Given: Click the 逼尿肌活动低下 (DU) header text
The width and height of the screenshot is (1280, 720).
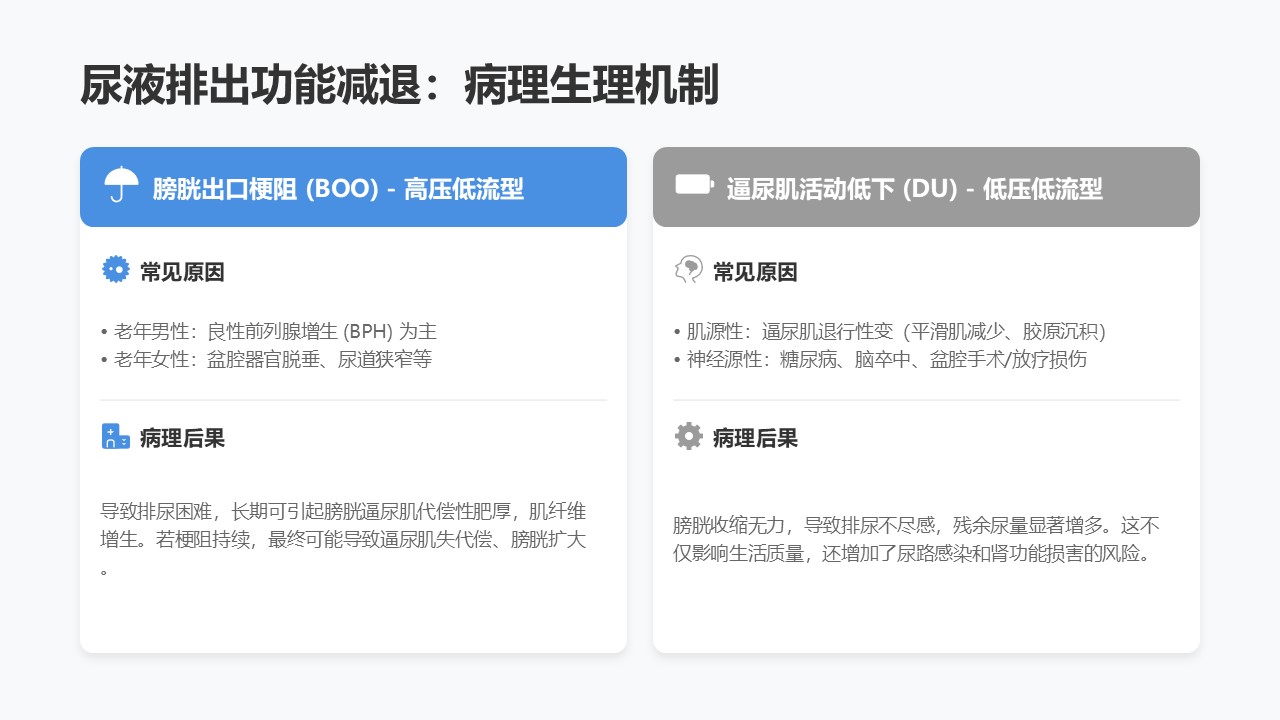Looking at the screenshot, I should point(914,188).
